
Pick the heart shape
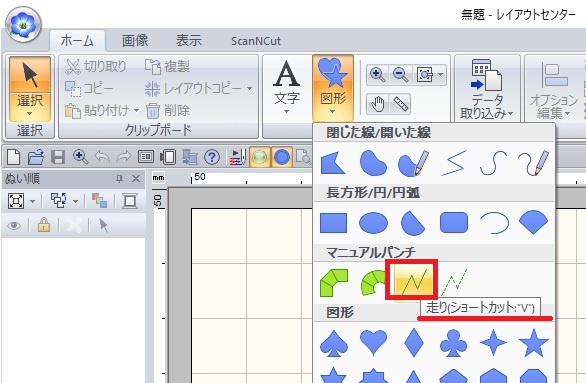(x=373, y=343)
